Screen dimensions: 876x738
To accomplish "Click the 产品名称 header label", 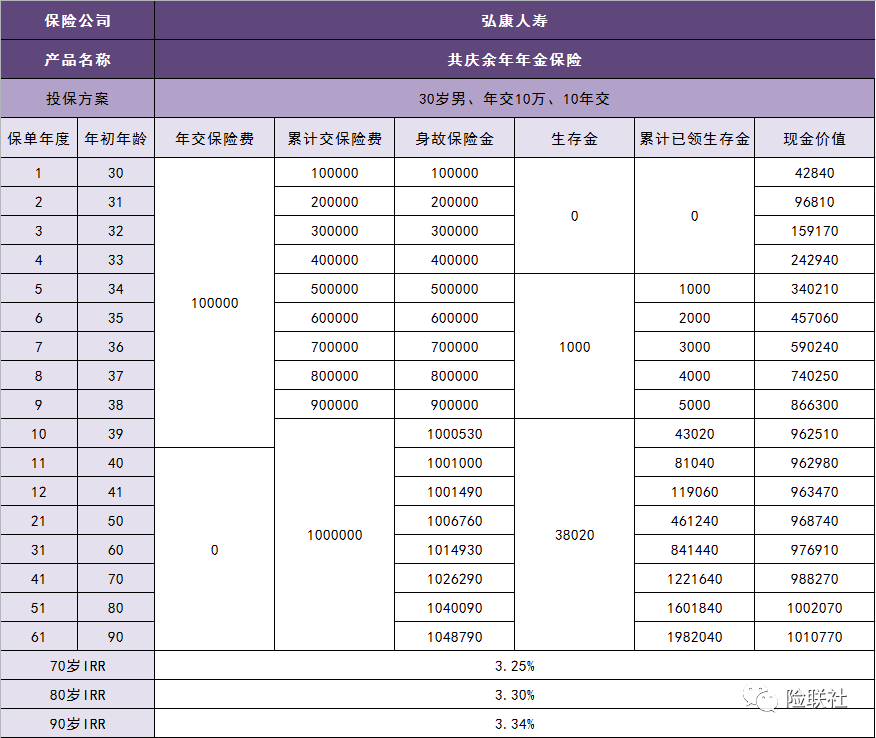I will pyautogui.click(x=78, y=60).
